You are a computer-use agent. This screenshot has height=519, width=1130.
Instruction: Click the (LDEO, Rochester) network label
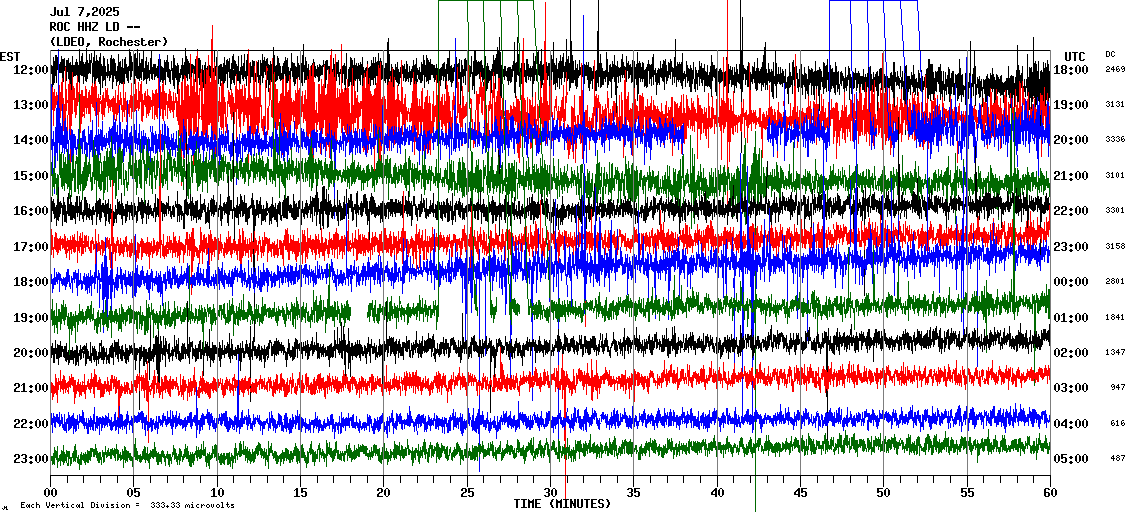[x=108, y=42]
